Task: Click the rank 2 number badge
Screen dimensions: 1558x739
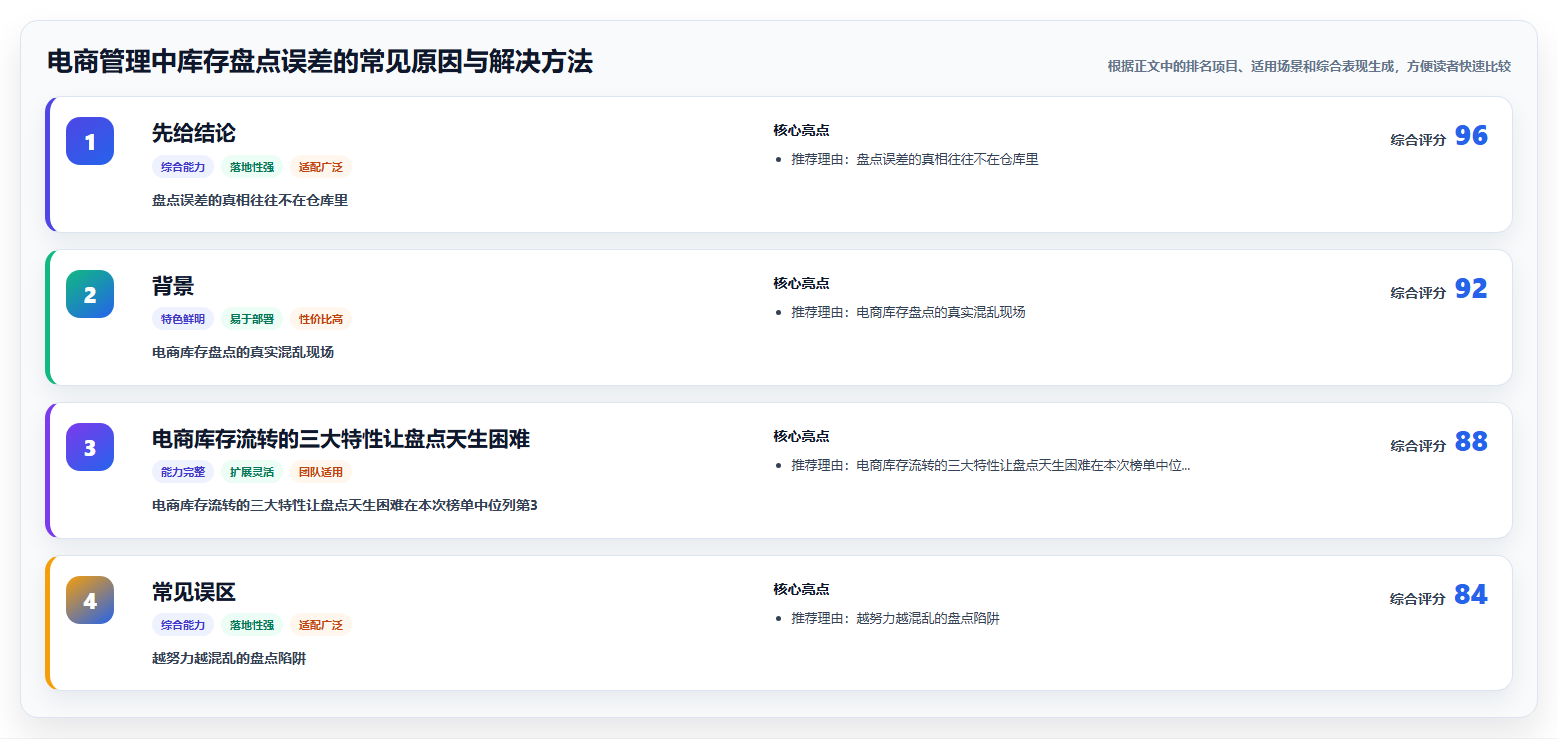Action: 90,294
